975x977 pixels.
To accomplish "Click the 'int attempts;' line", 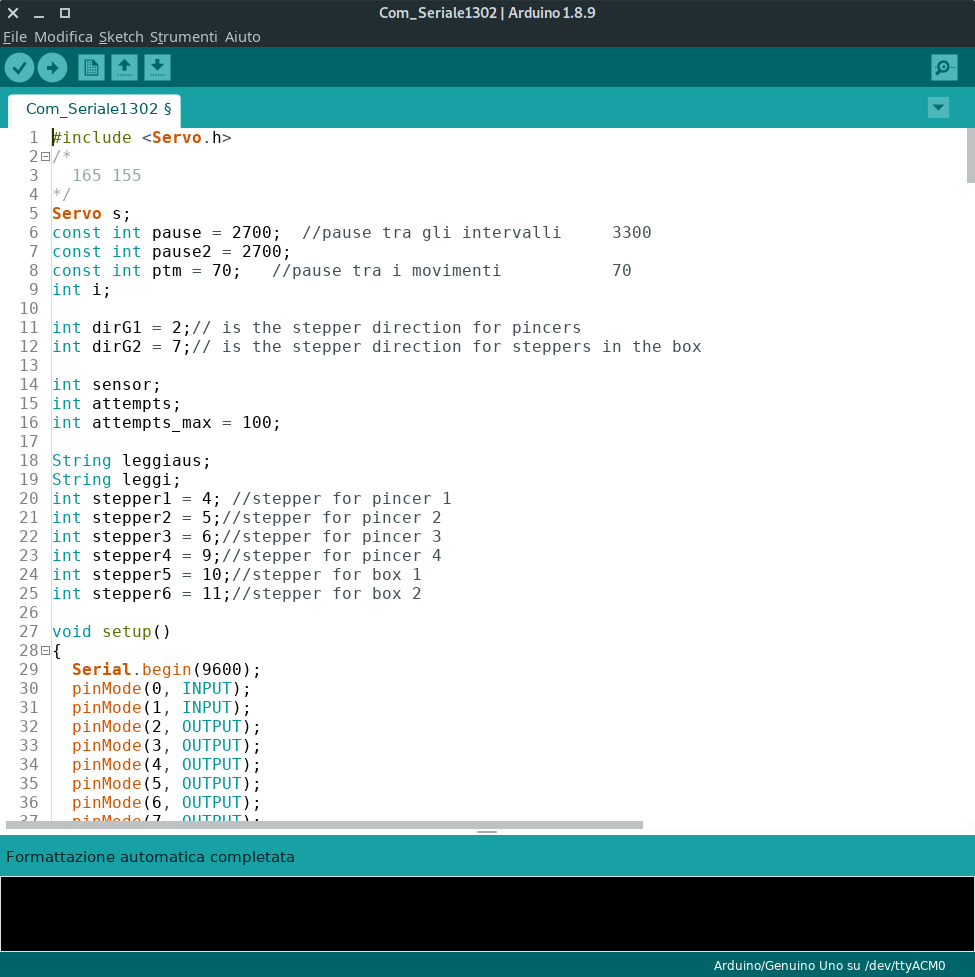I will [x=117, y=404].
